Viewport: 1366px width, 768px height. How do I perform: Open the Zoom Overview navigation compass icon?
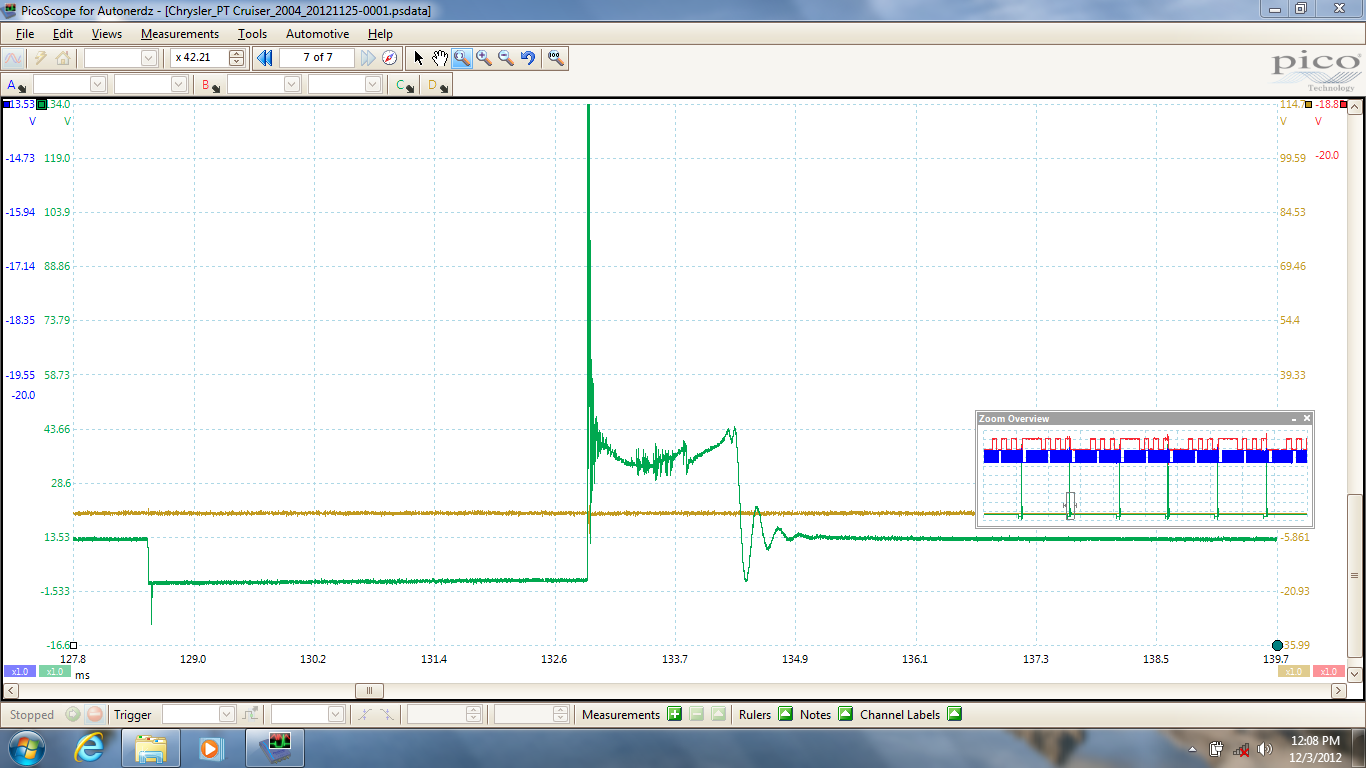pyautogui.click(x=388, y=57)
